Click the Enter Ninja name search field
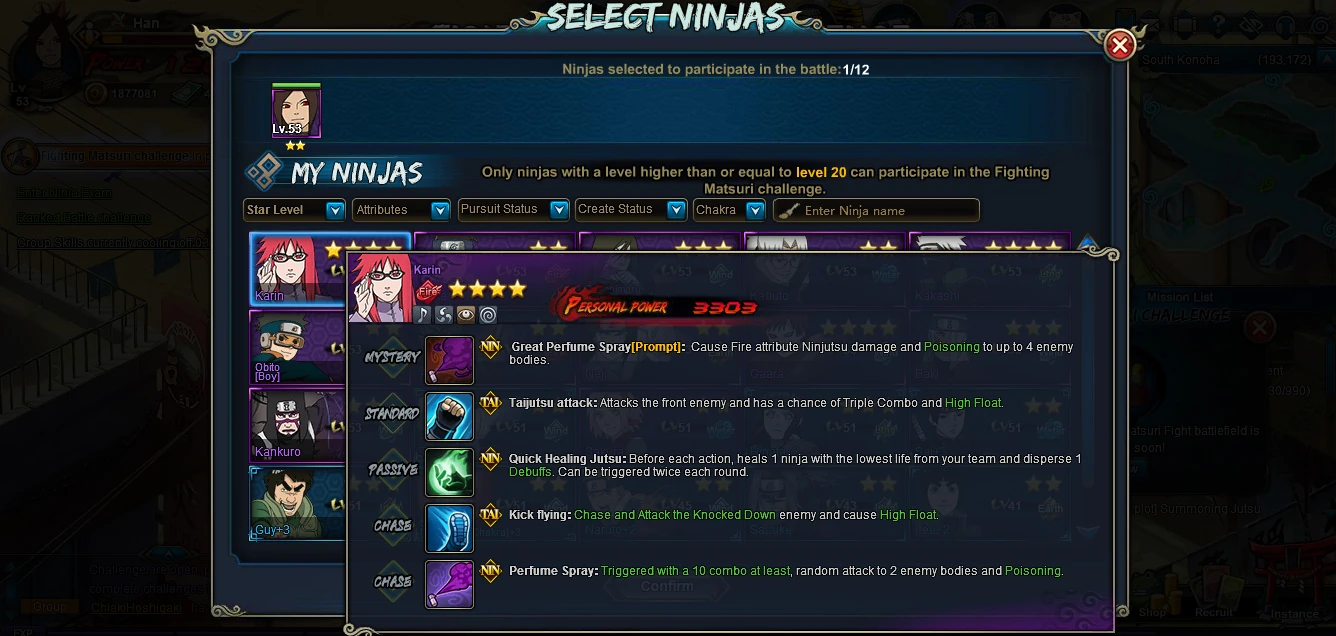This screenshot has width=1336, height=636. (x=876, y=210)
